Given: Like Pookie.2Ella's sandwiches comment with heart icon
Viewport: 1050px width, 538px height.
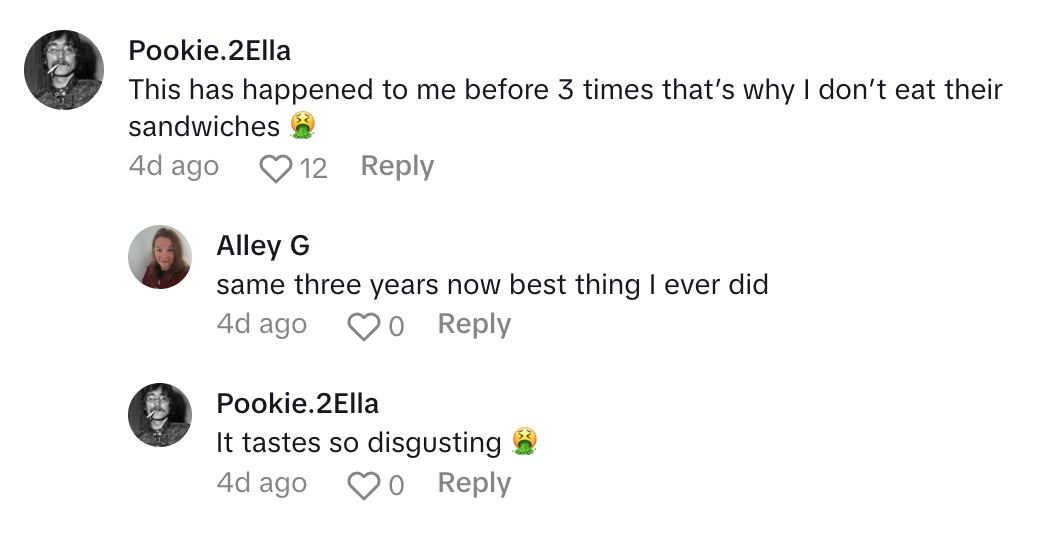Looking at the screenshot, I should point(274,167).
